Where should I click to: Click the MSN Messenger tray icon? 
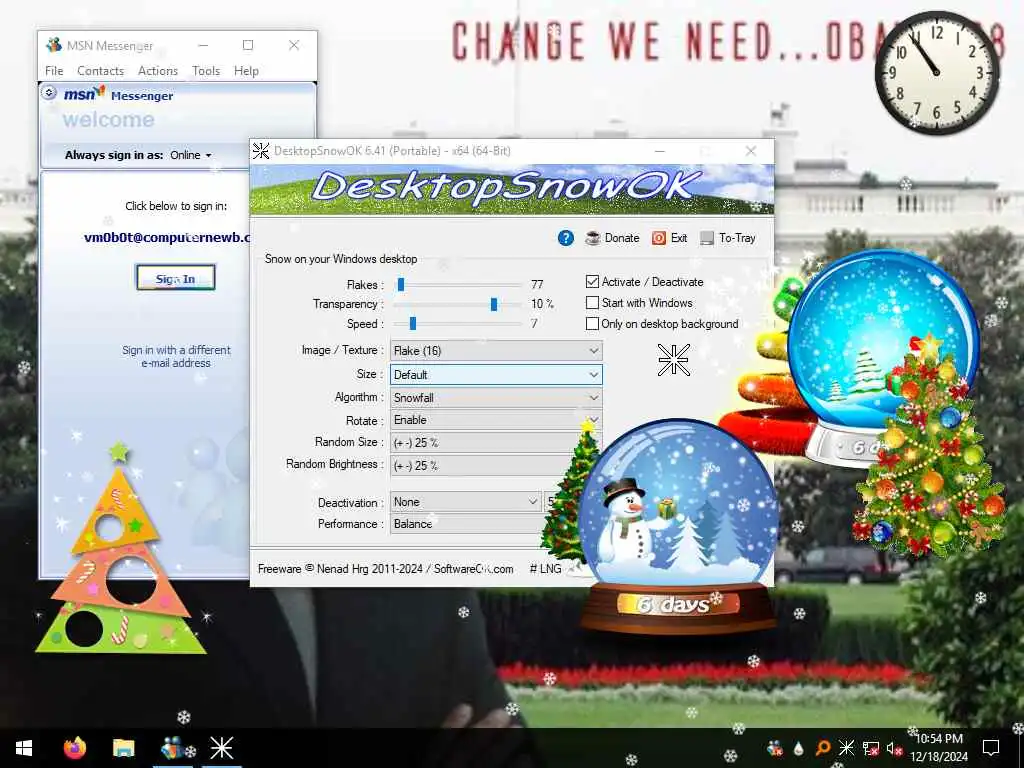[775, 748]
